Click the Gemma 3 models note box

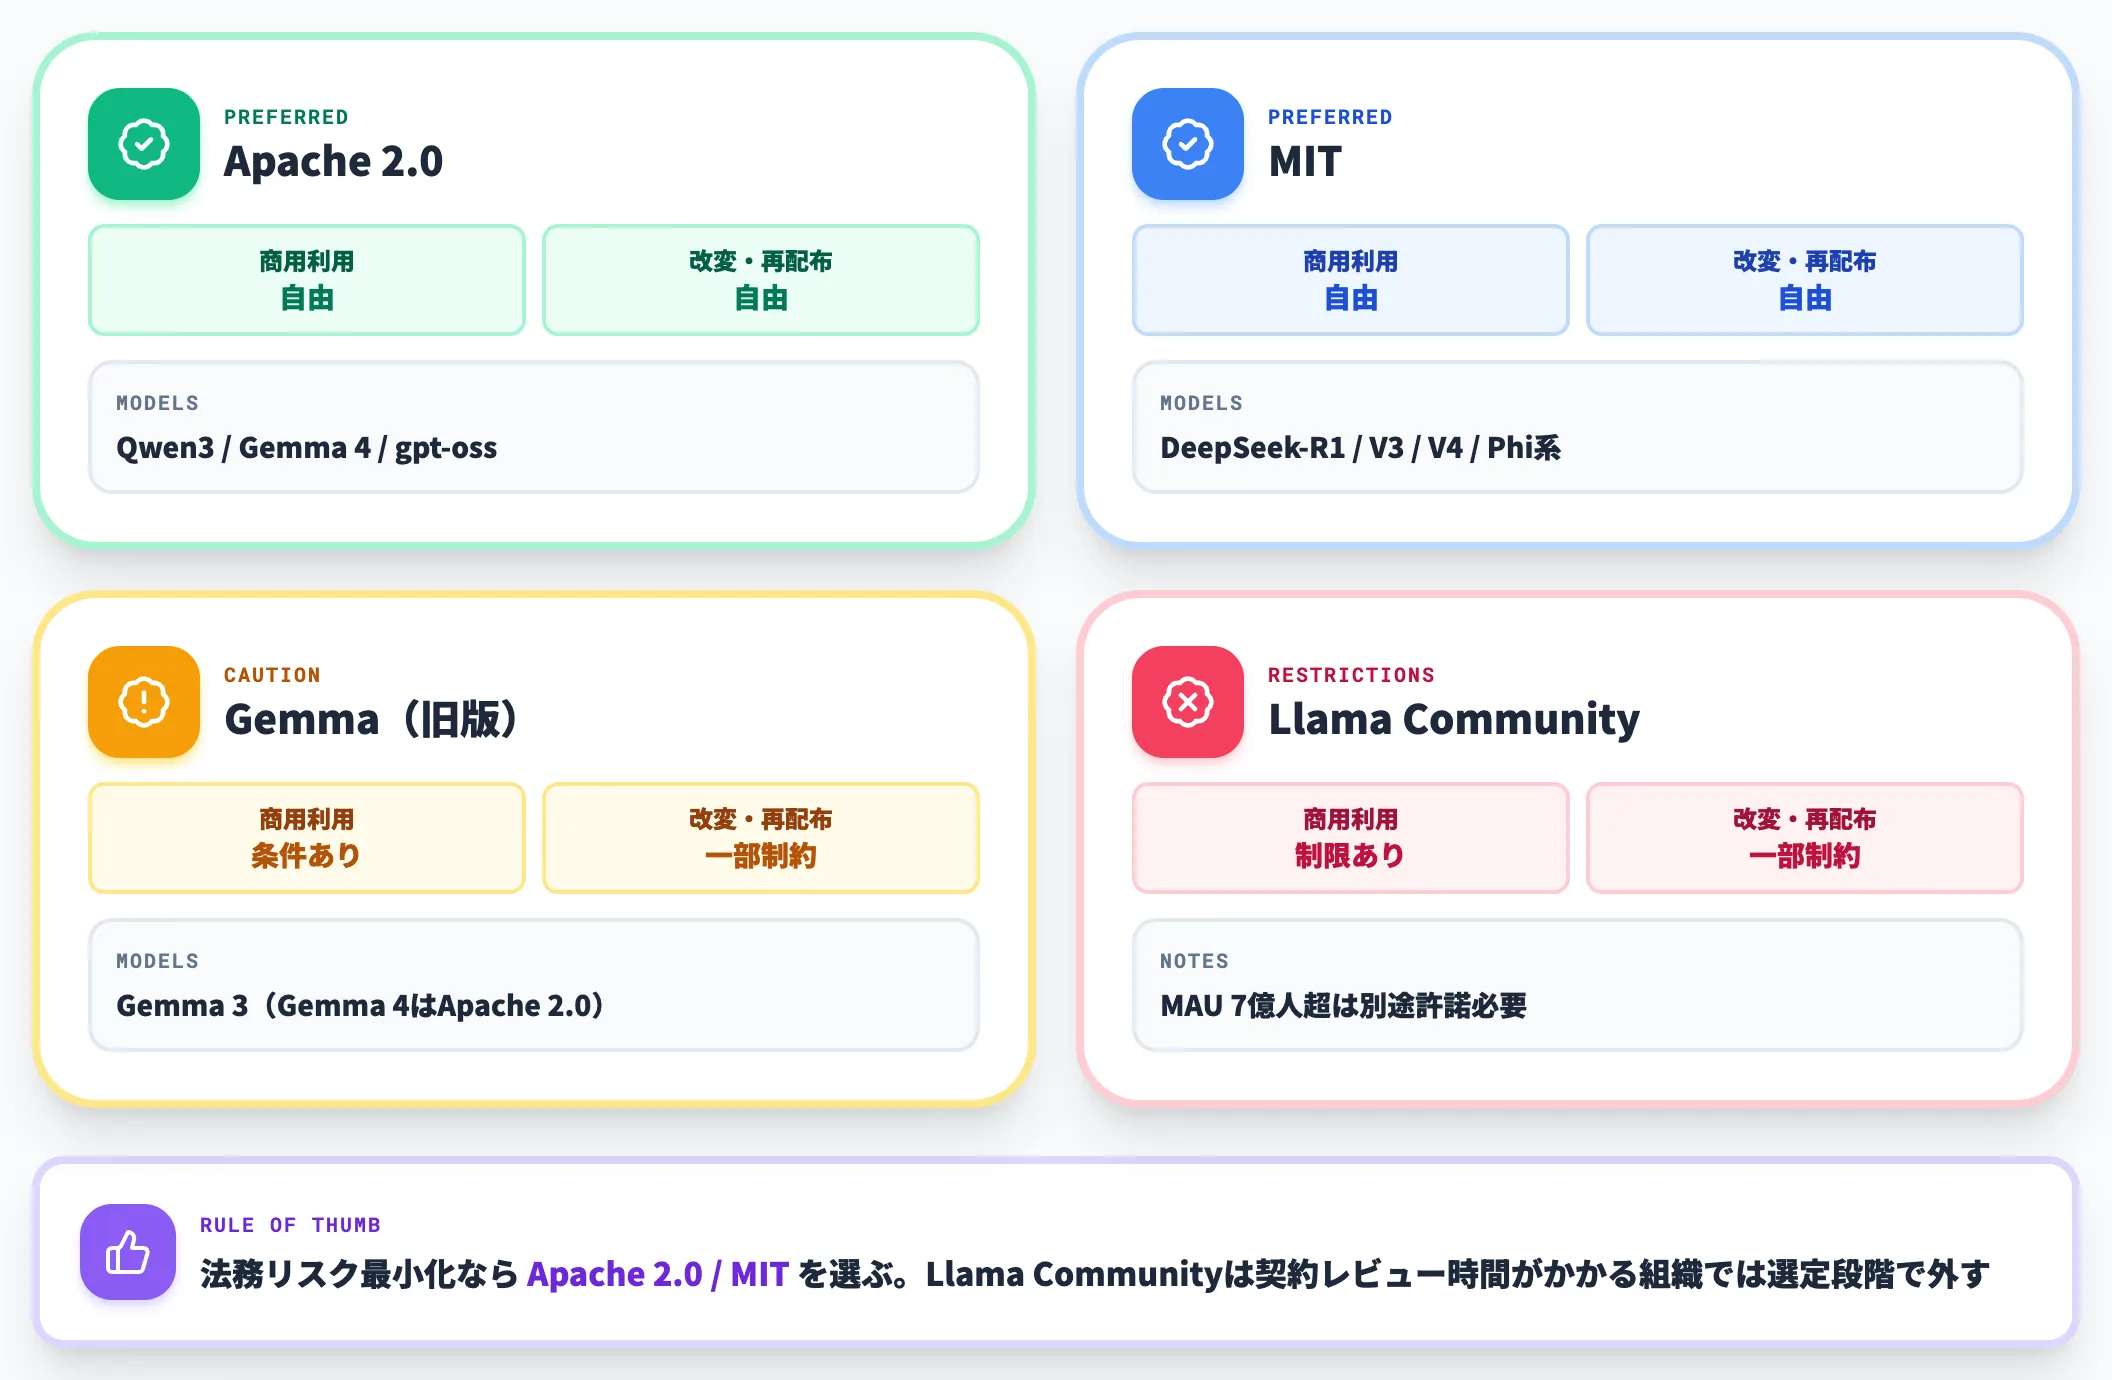pyautogui.click(x=534, y=985)
